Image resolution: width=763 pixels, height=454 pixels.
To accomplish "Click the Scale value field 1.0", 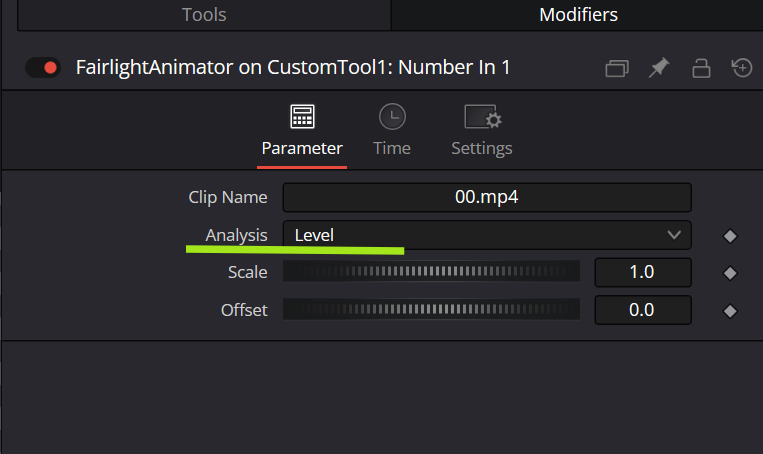I will 643,272.
